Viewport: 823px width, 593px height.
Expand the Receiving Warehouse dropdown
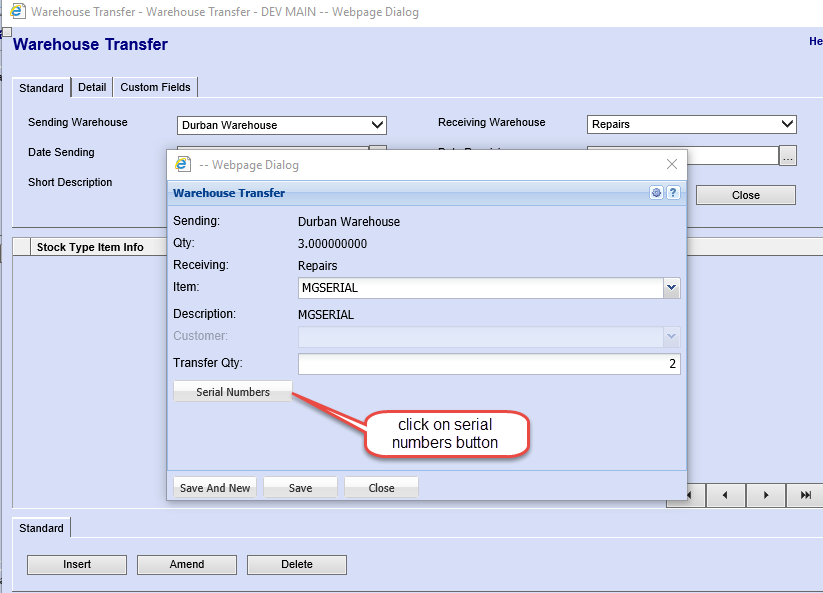787,124
